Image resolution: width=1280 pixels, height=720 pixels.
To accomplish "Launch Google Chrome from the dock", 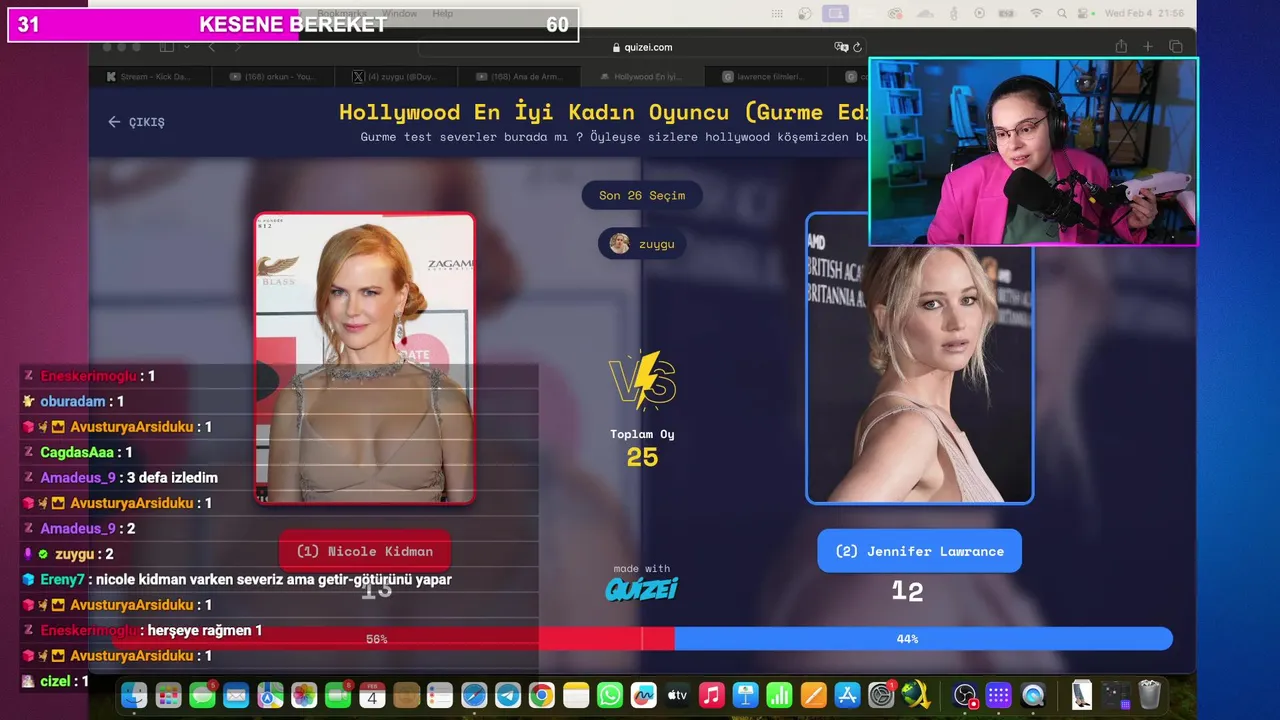I will 542,695.
